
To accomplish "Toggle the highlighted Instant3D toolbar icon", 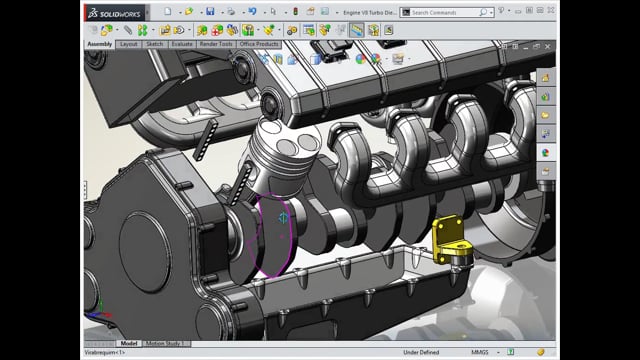I will tap(357, 30).
